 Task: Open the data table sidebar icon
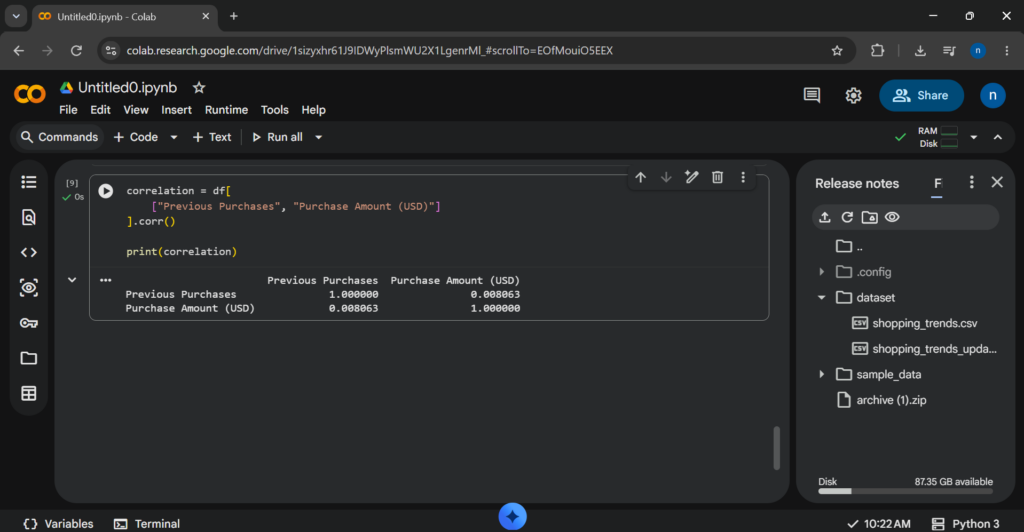pos(29,394)
